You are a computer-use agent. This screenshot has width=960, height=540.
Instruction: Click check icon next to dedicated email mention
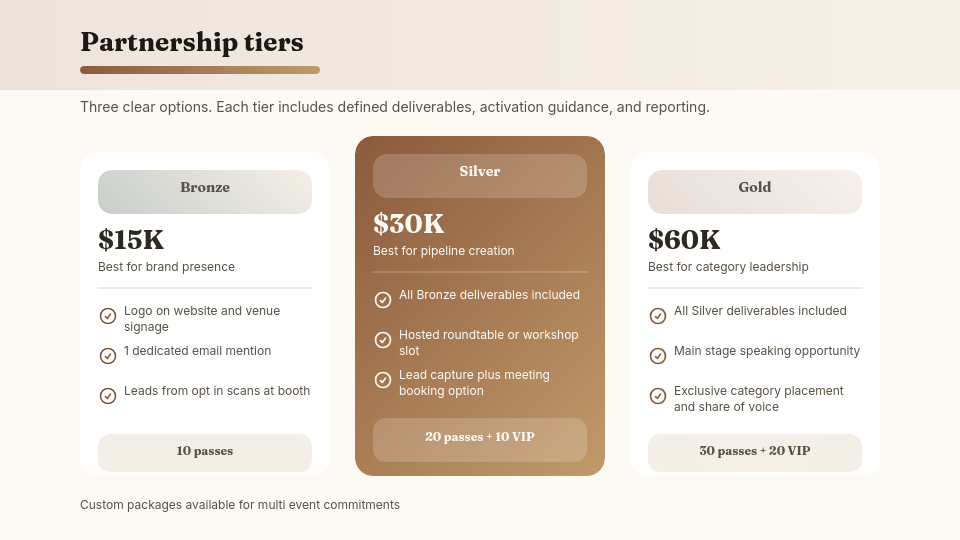[x=108, y=356]
